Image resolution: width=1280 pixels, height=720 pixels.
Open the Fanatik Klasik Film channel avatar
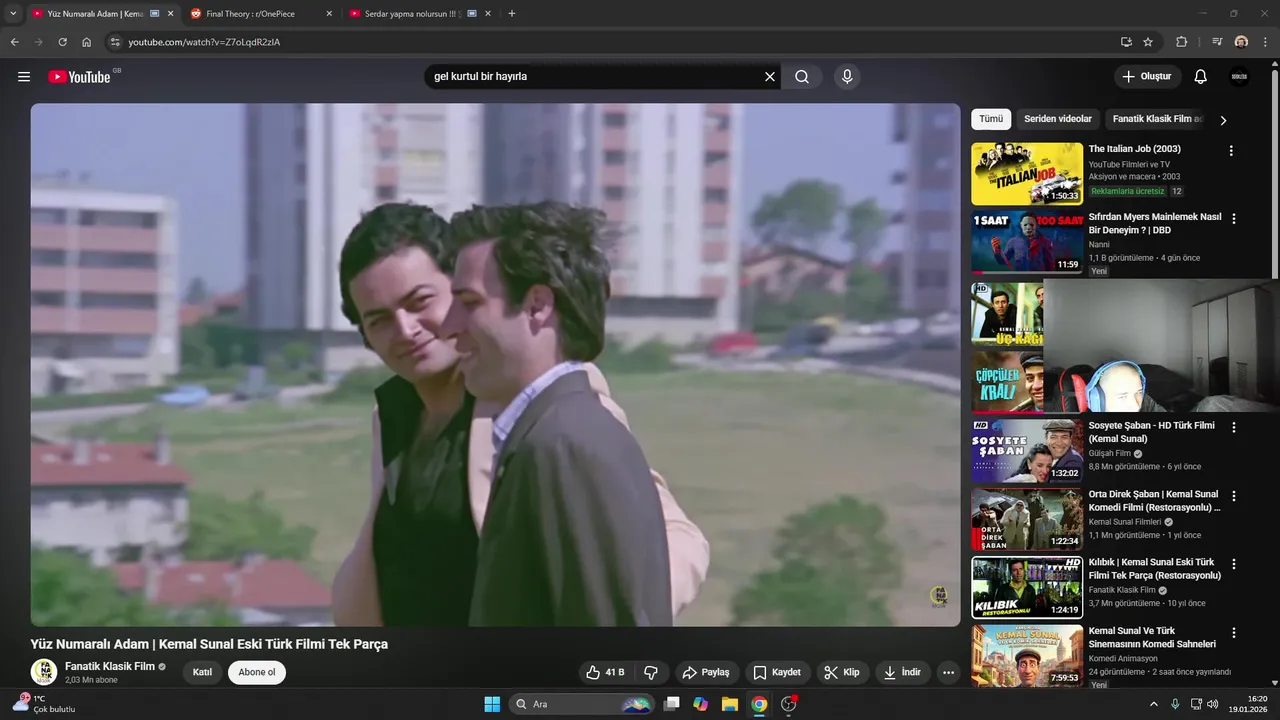43,672
